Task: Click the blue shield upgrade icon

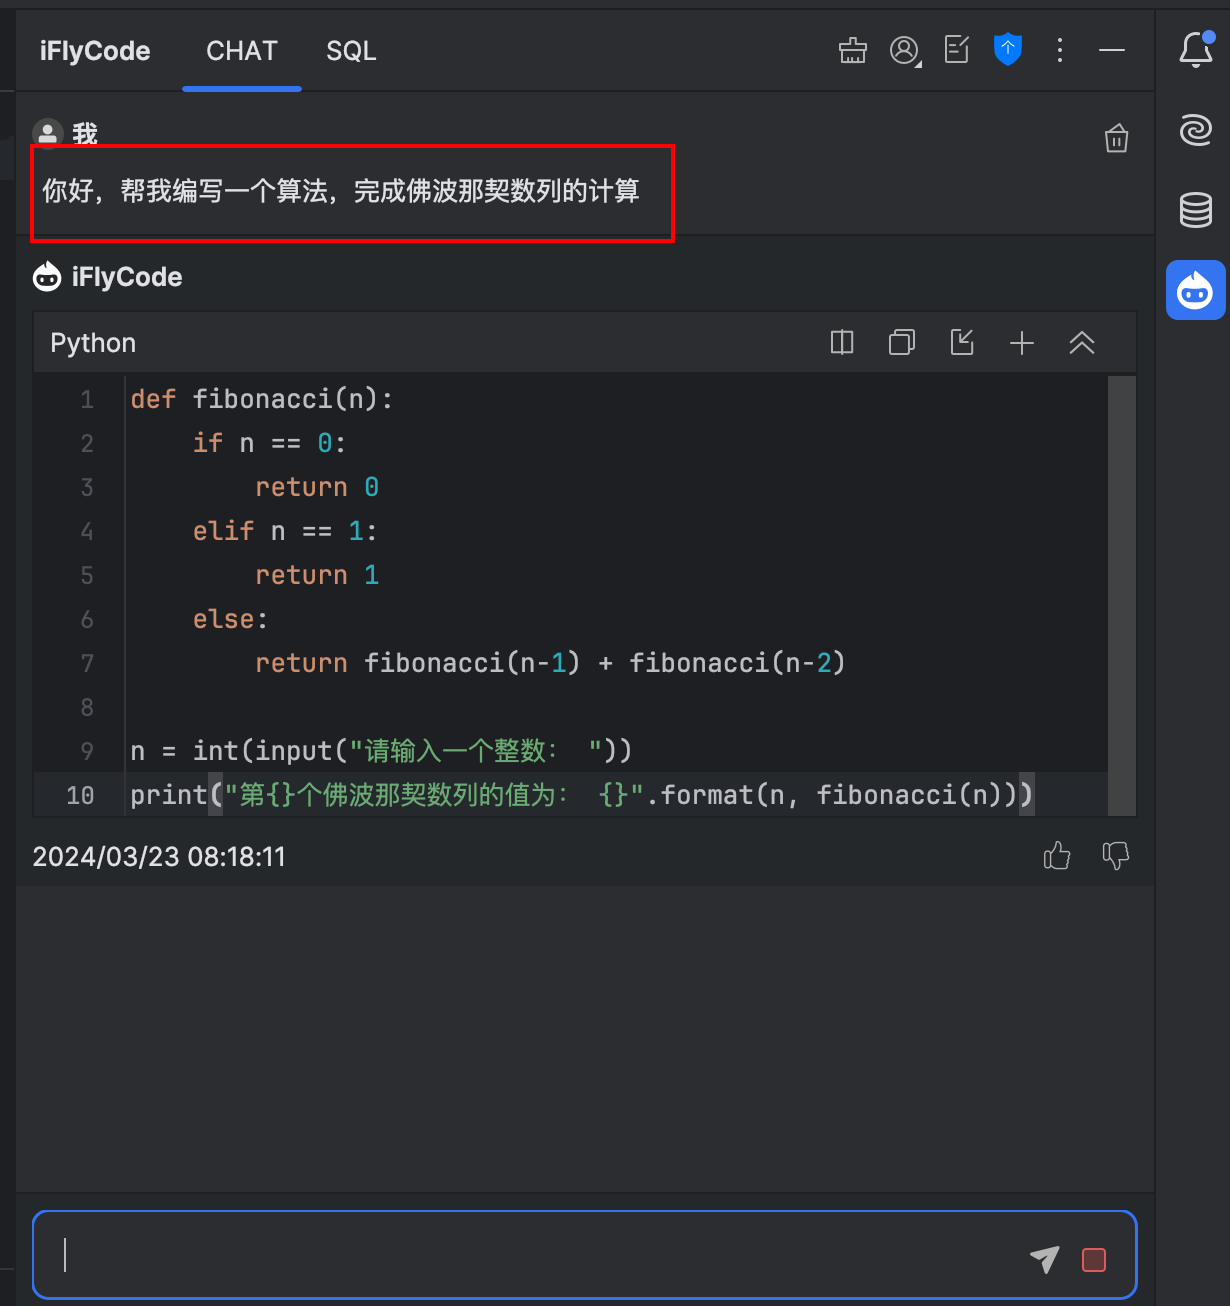Action: 1008,50
